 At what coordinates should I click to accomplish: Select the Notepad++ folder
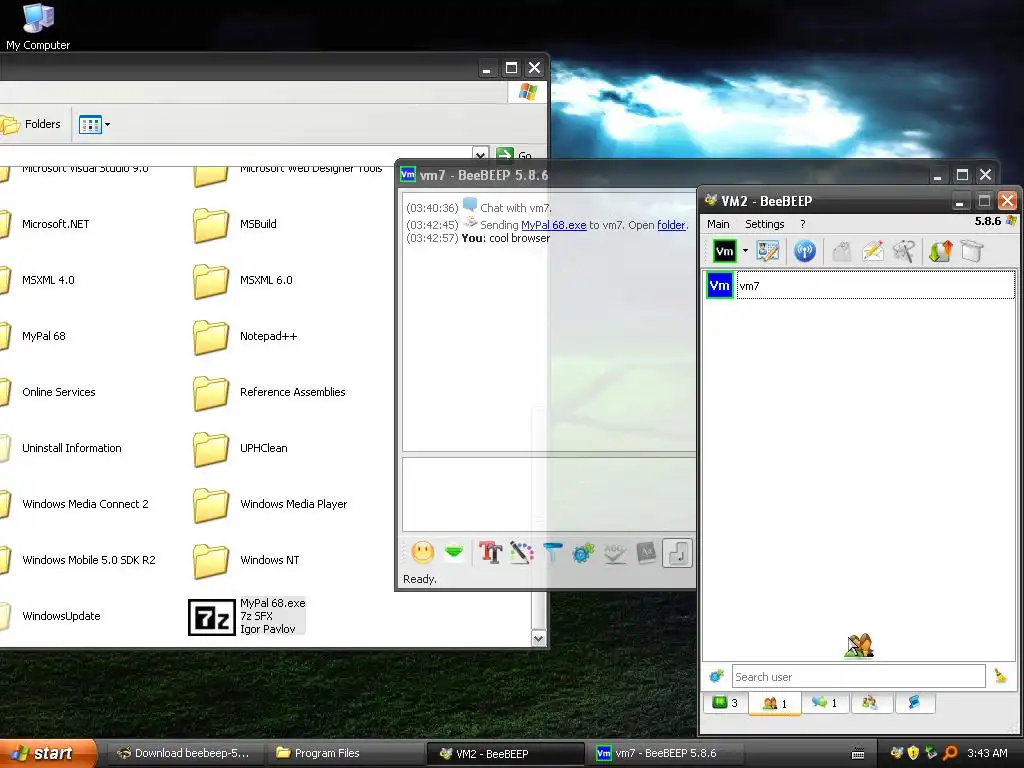[246, 336]
